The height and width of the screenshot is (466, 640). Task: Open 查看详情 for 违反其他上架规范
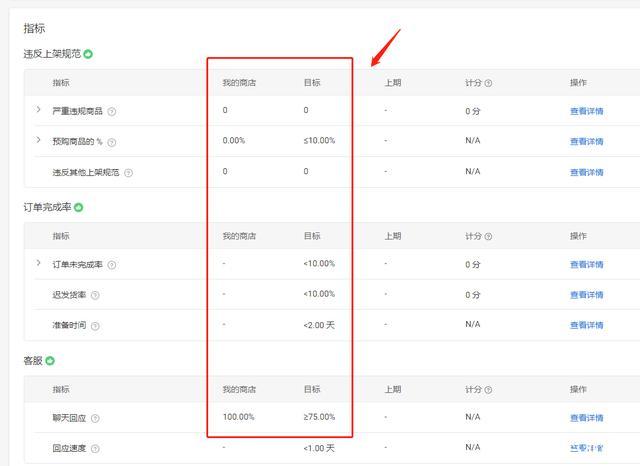tap(587, 172)
